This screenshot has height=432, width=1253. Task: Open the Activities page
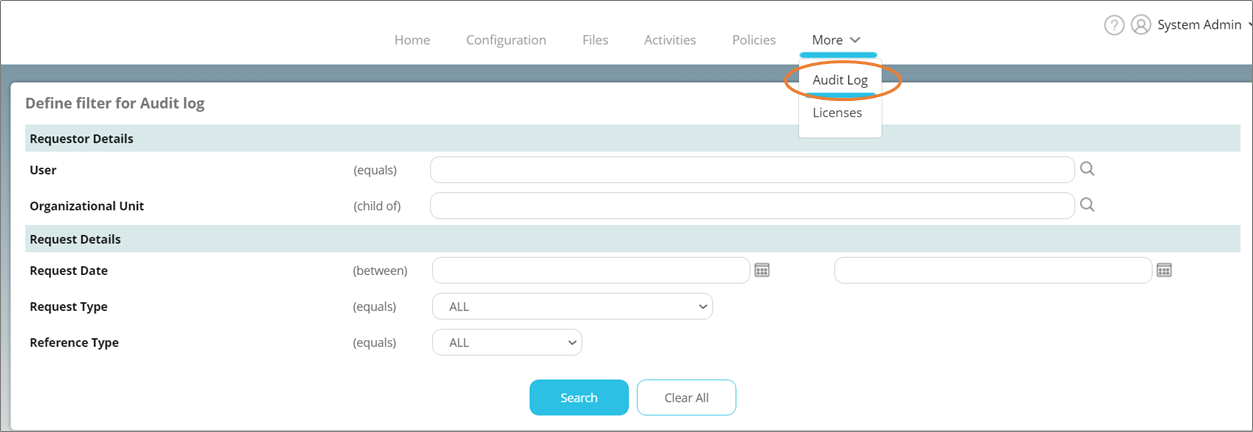[670, 40]
